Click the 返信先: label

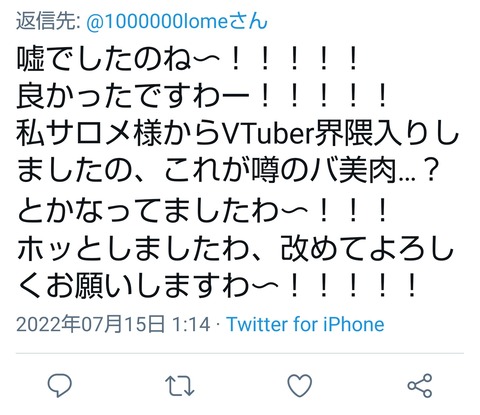(48, 21)
